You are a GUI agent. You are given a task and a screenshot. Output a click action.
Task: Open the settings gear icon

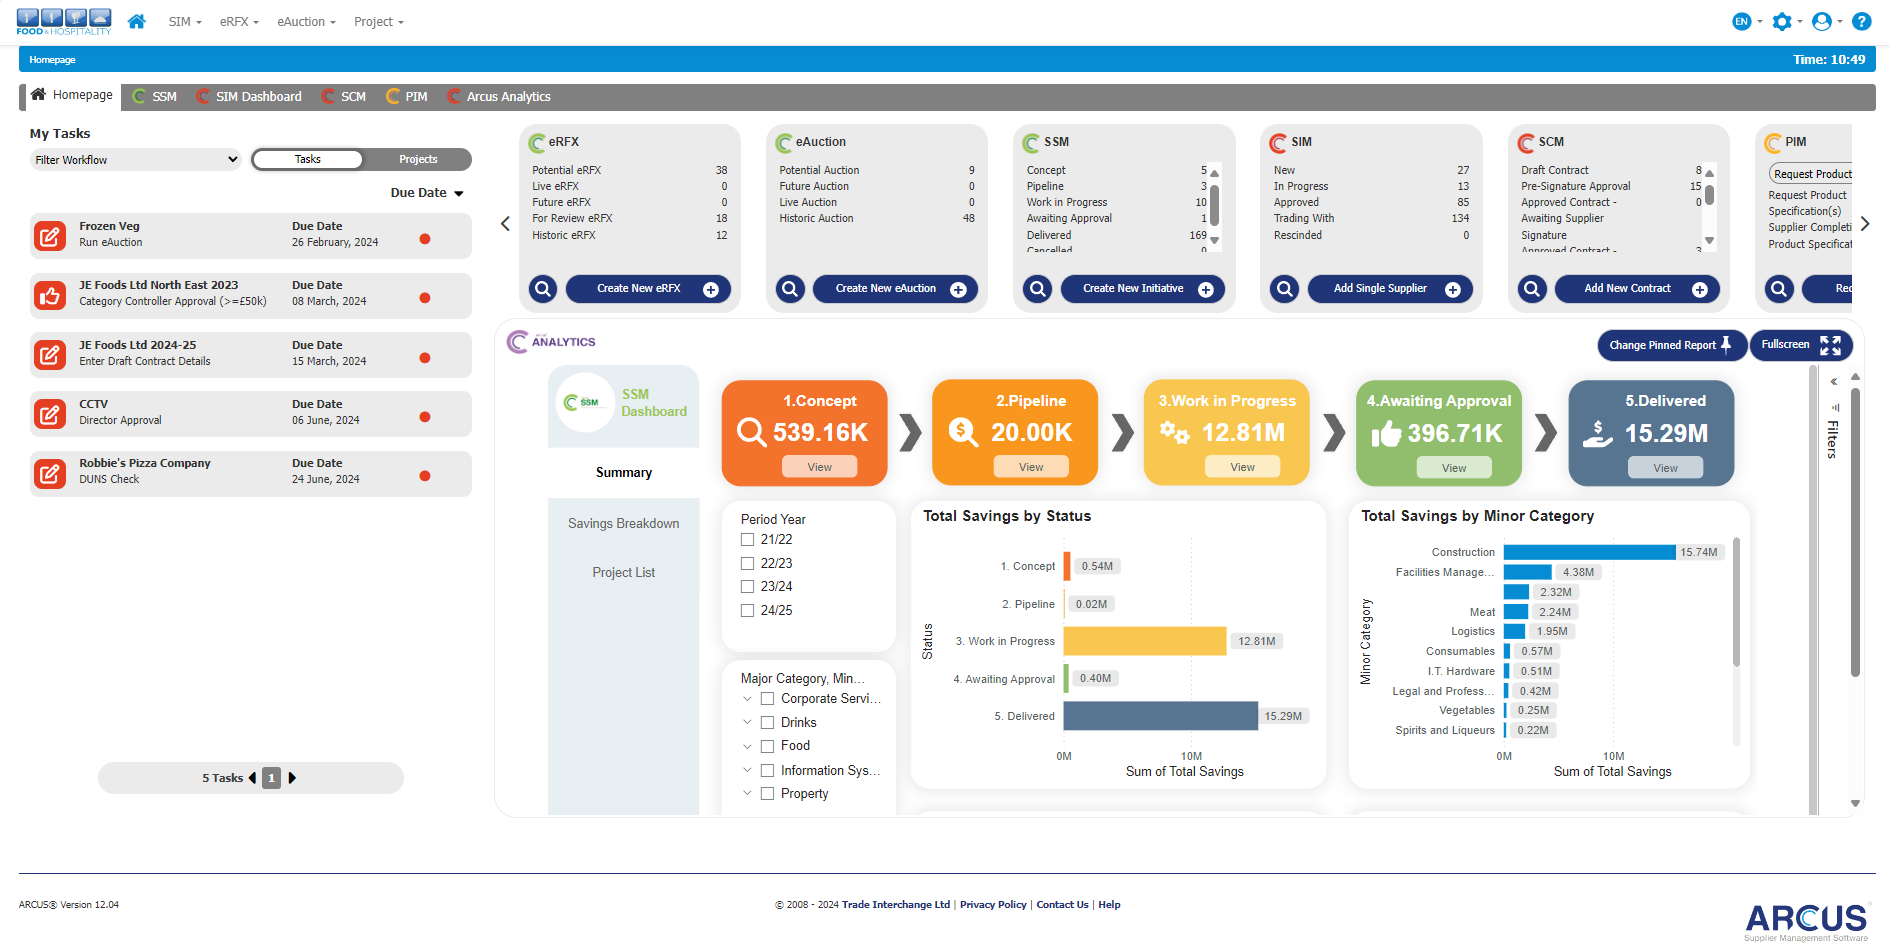pos(1781,21)
